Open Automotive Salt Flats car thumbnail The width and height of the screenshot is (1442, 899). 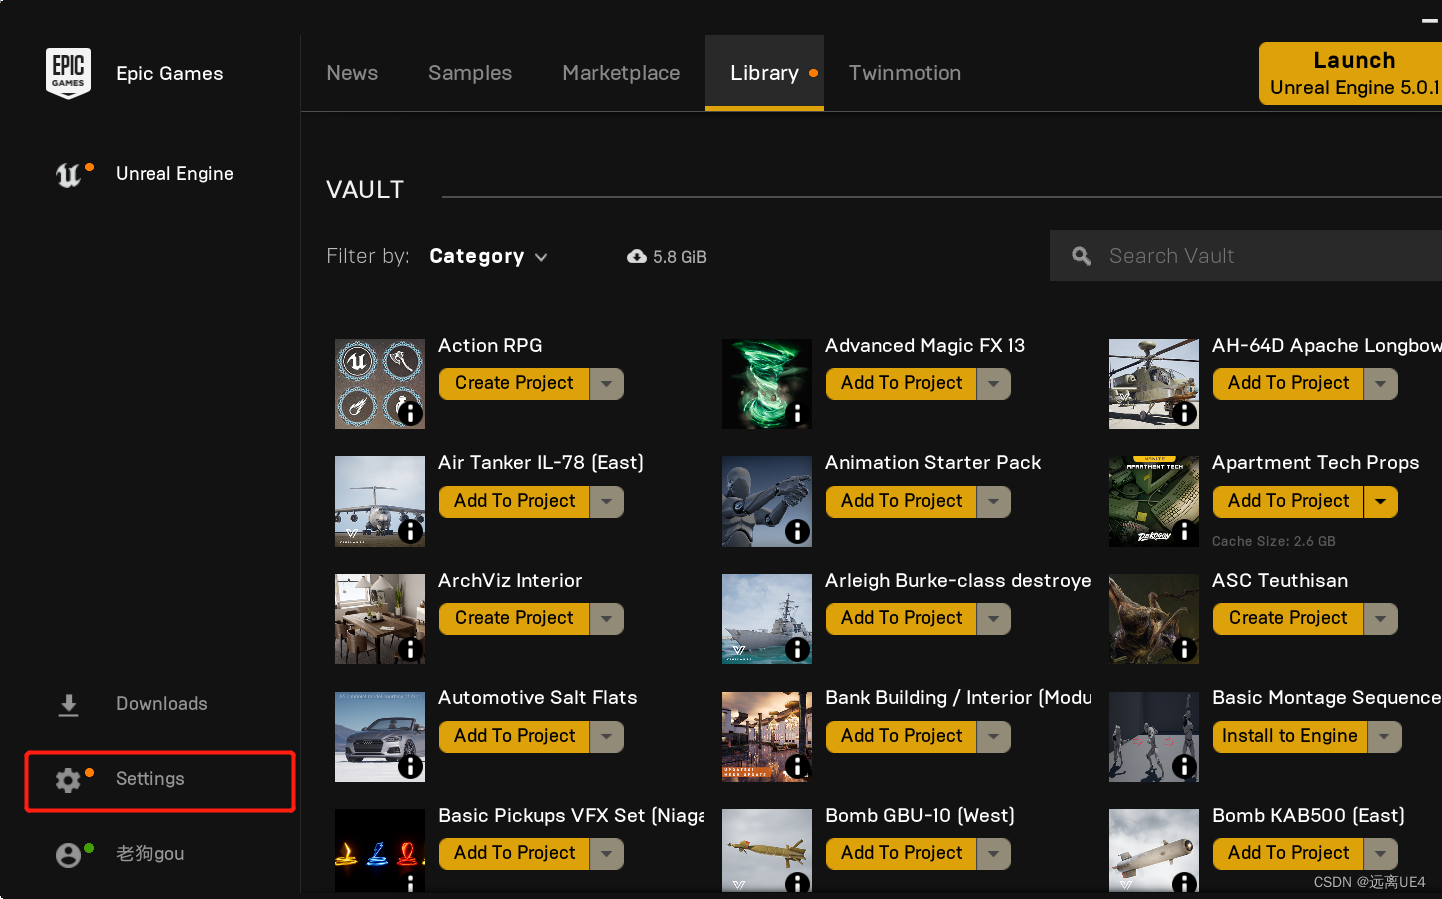pyautogui.click(x=380, y=737)
